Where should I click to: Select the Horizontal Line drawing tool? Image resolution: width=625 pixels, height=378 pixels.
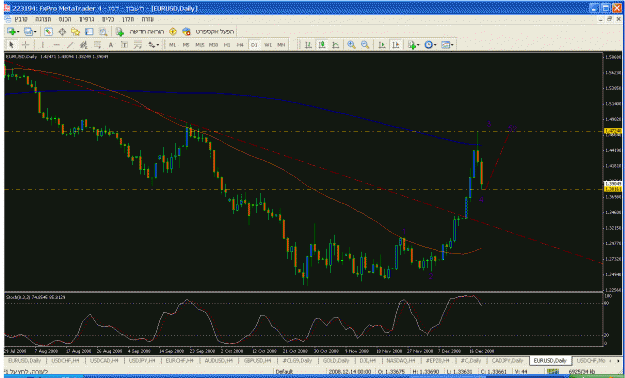tap(57, 45)
